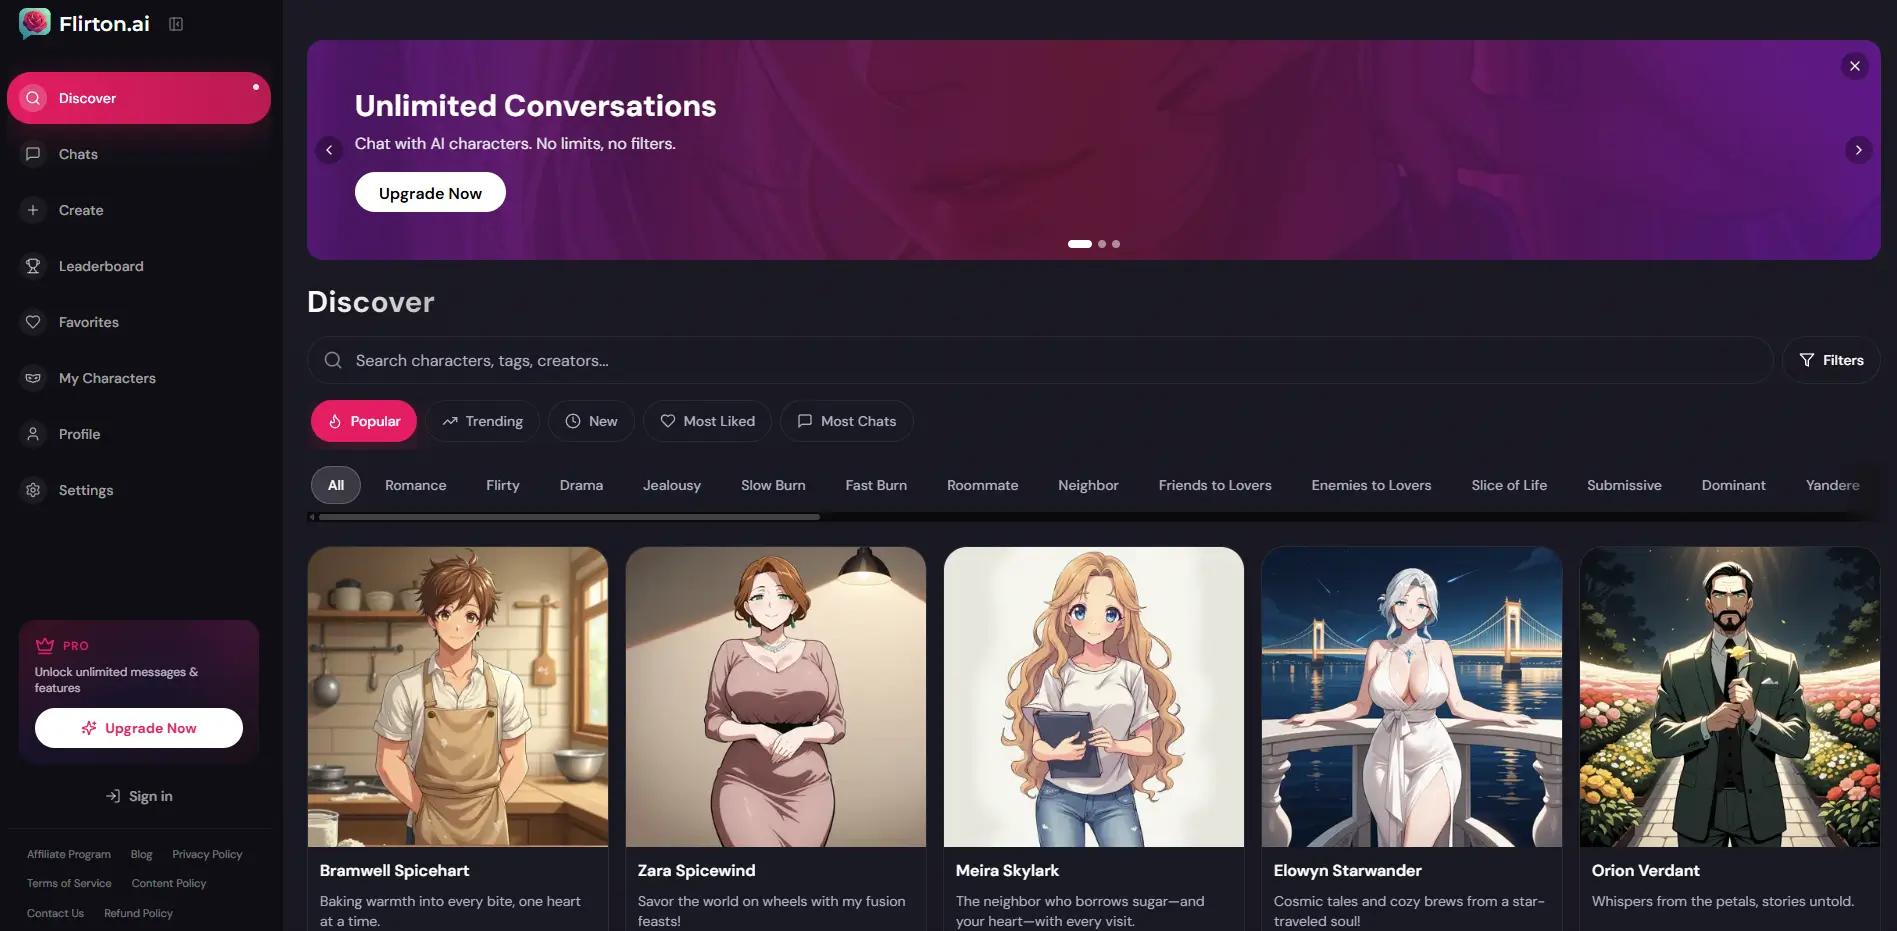Viewport: 1897px width, 931px height.
Task: Click the Meira Skylark name
Action: coord(1007,871)
